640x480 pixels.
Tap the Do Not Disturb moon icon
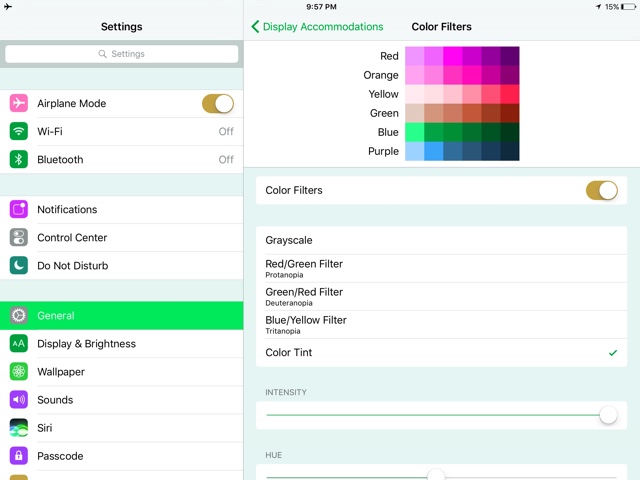[19, 266]
